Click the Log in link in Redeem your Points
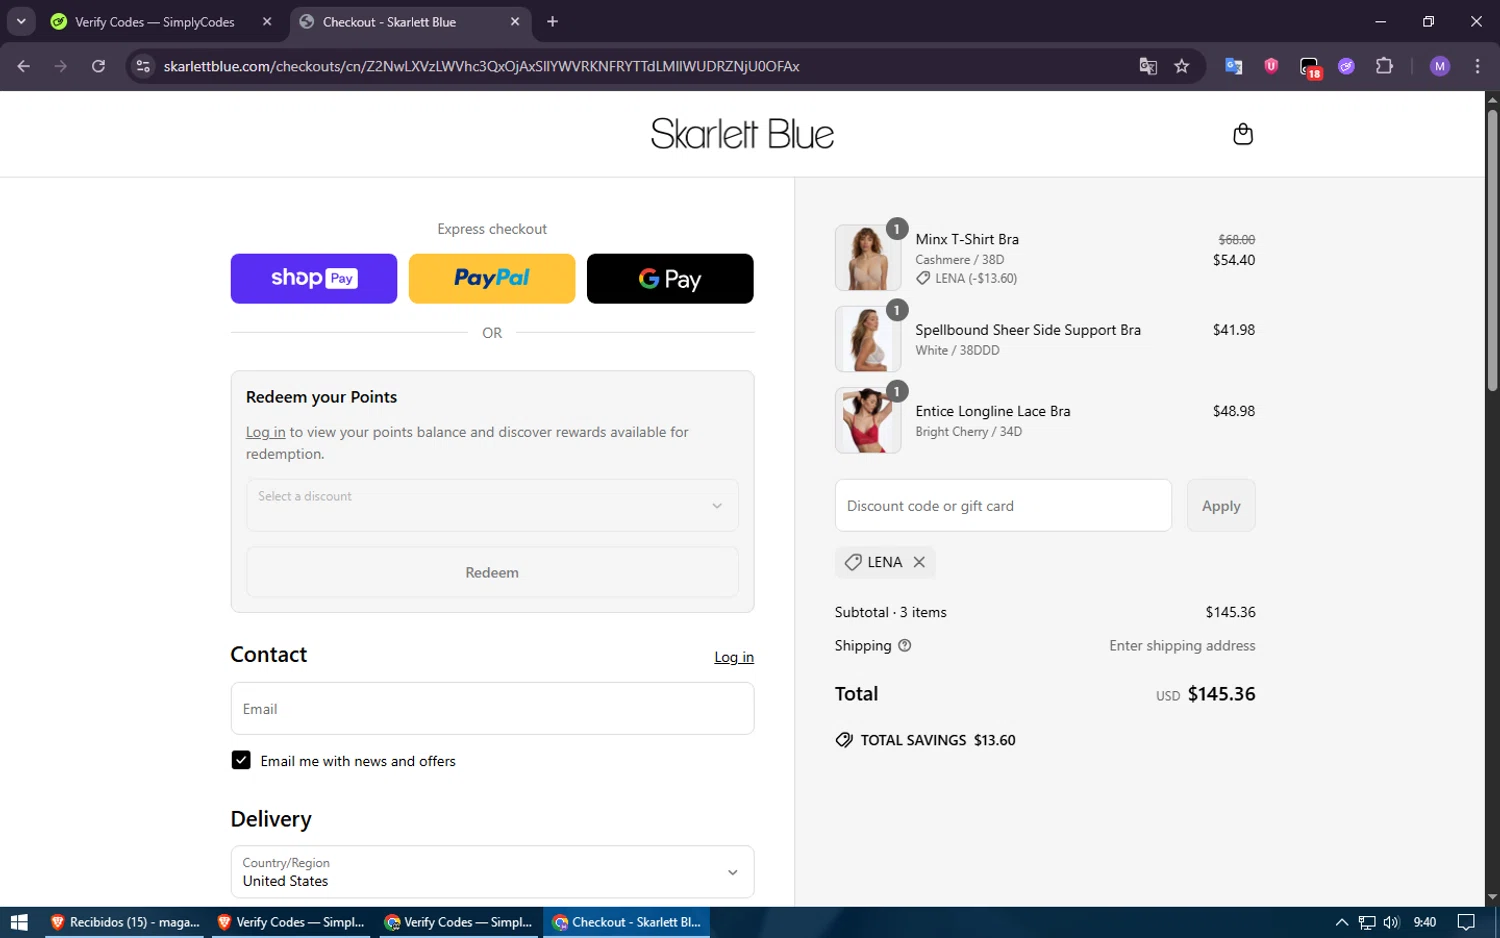 click(266, 432)
